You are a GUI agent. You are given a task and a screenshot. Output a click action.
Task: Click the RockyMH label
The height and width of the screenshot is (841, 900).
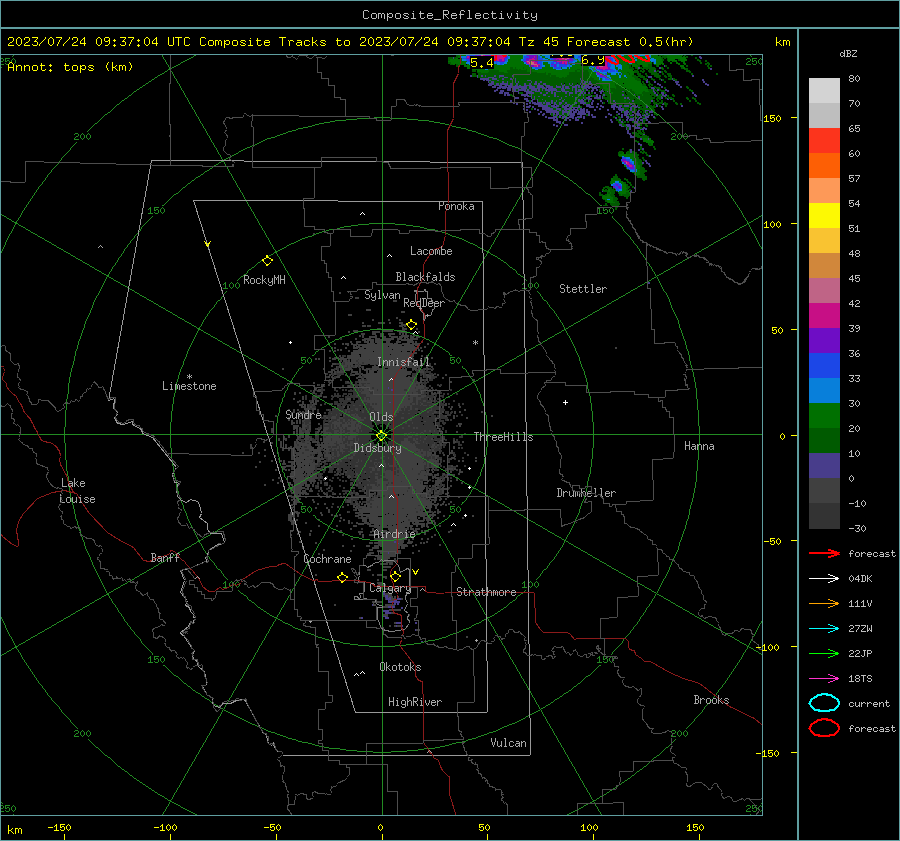click(x=264, y=280)
